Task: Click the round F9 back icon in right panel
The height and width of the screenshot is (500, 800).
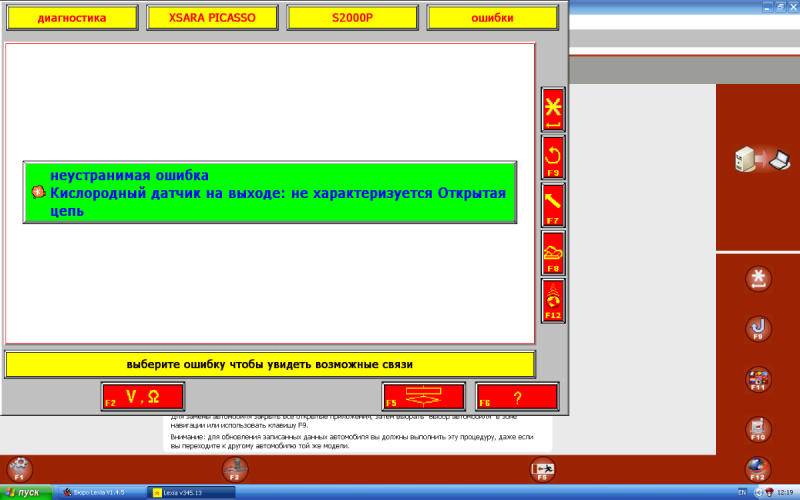Action: point(758,329)
